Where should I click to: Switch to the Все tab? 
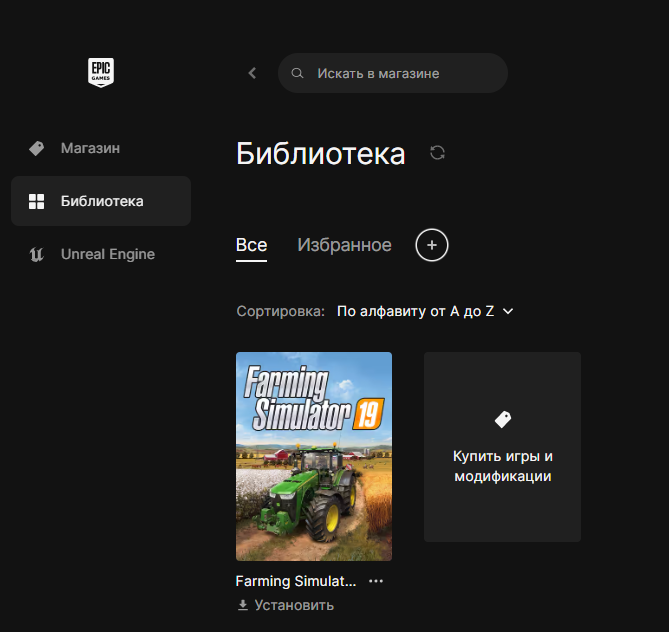pos(251,245)
